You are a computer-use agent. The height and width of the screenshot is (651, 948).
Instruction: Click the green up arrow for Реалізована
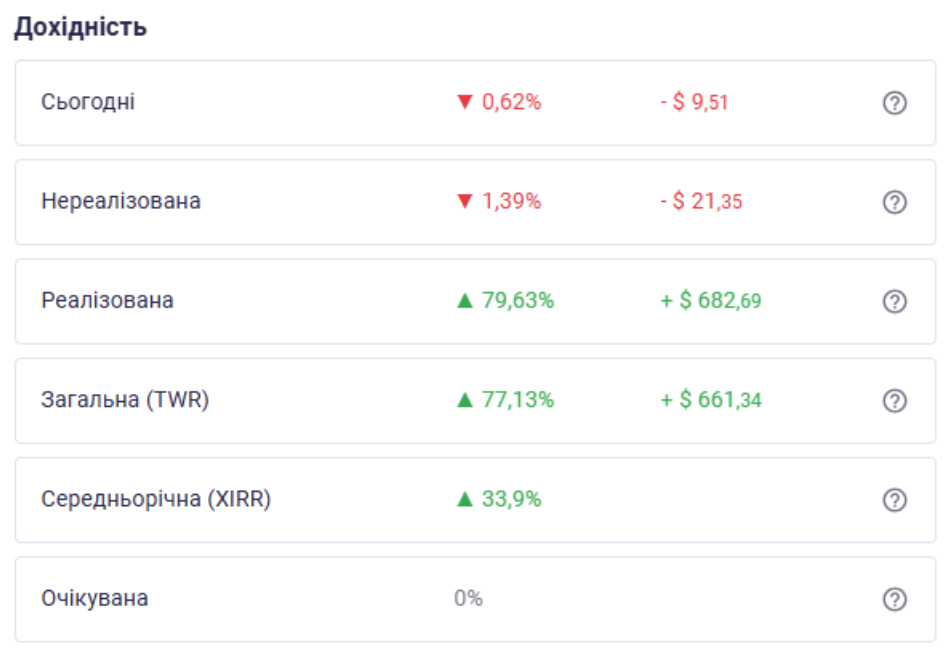click(463, 301)
